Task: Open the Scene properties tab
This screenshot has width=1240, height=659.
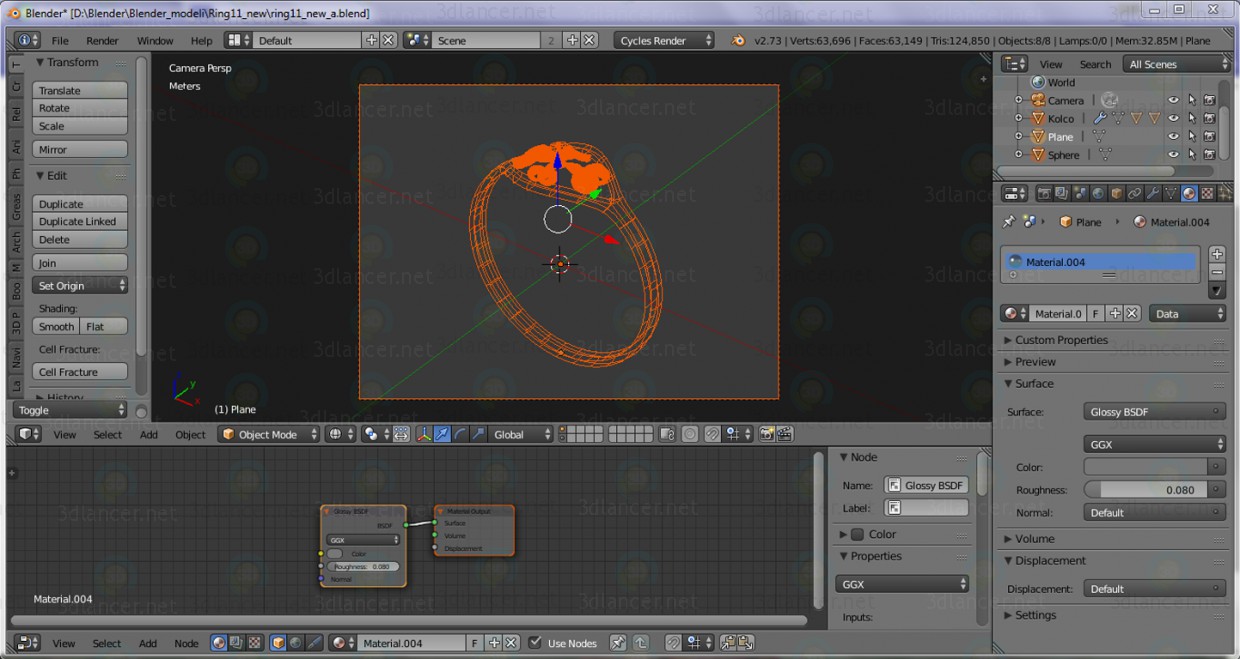Action: [x=1081, y=193]
